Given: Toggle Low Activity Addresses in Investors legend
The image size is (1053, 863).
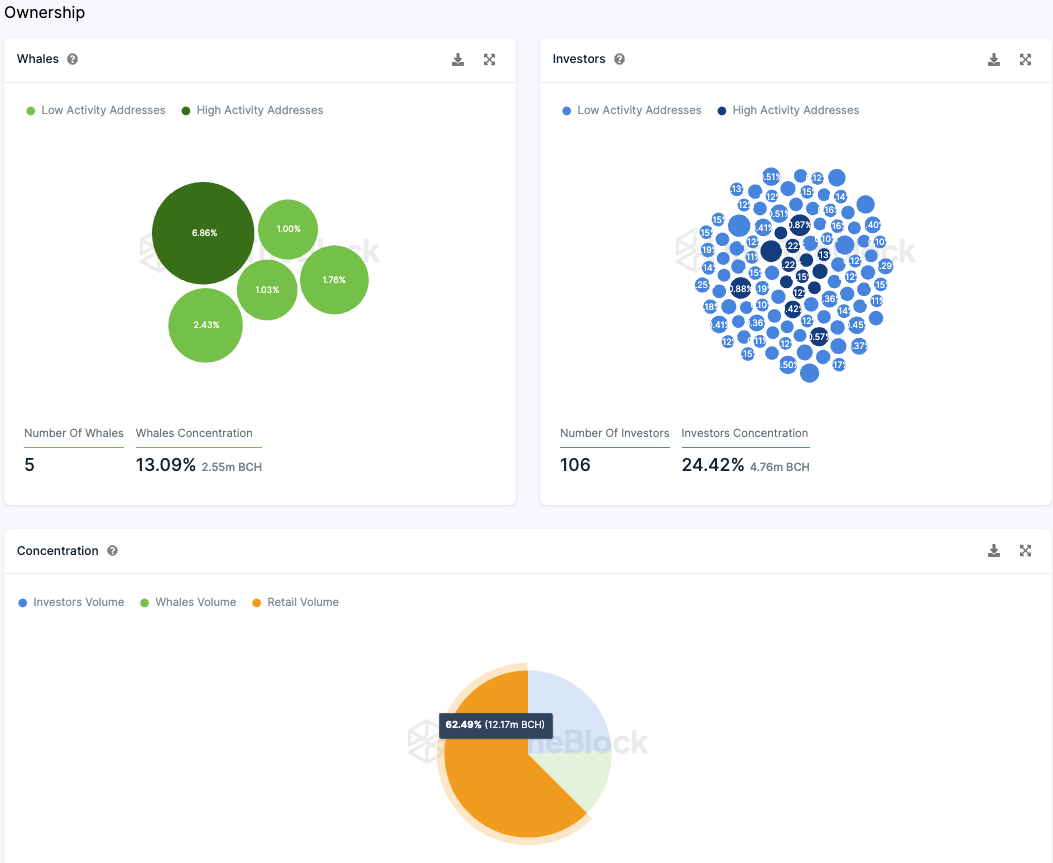Looking at the screenshot, I should [x=632, y=110].
